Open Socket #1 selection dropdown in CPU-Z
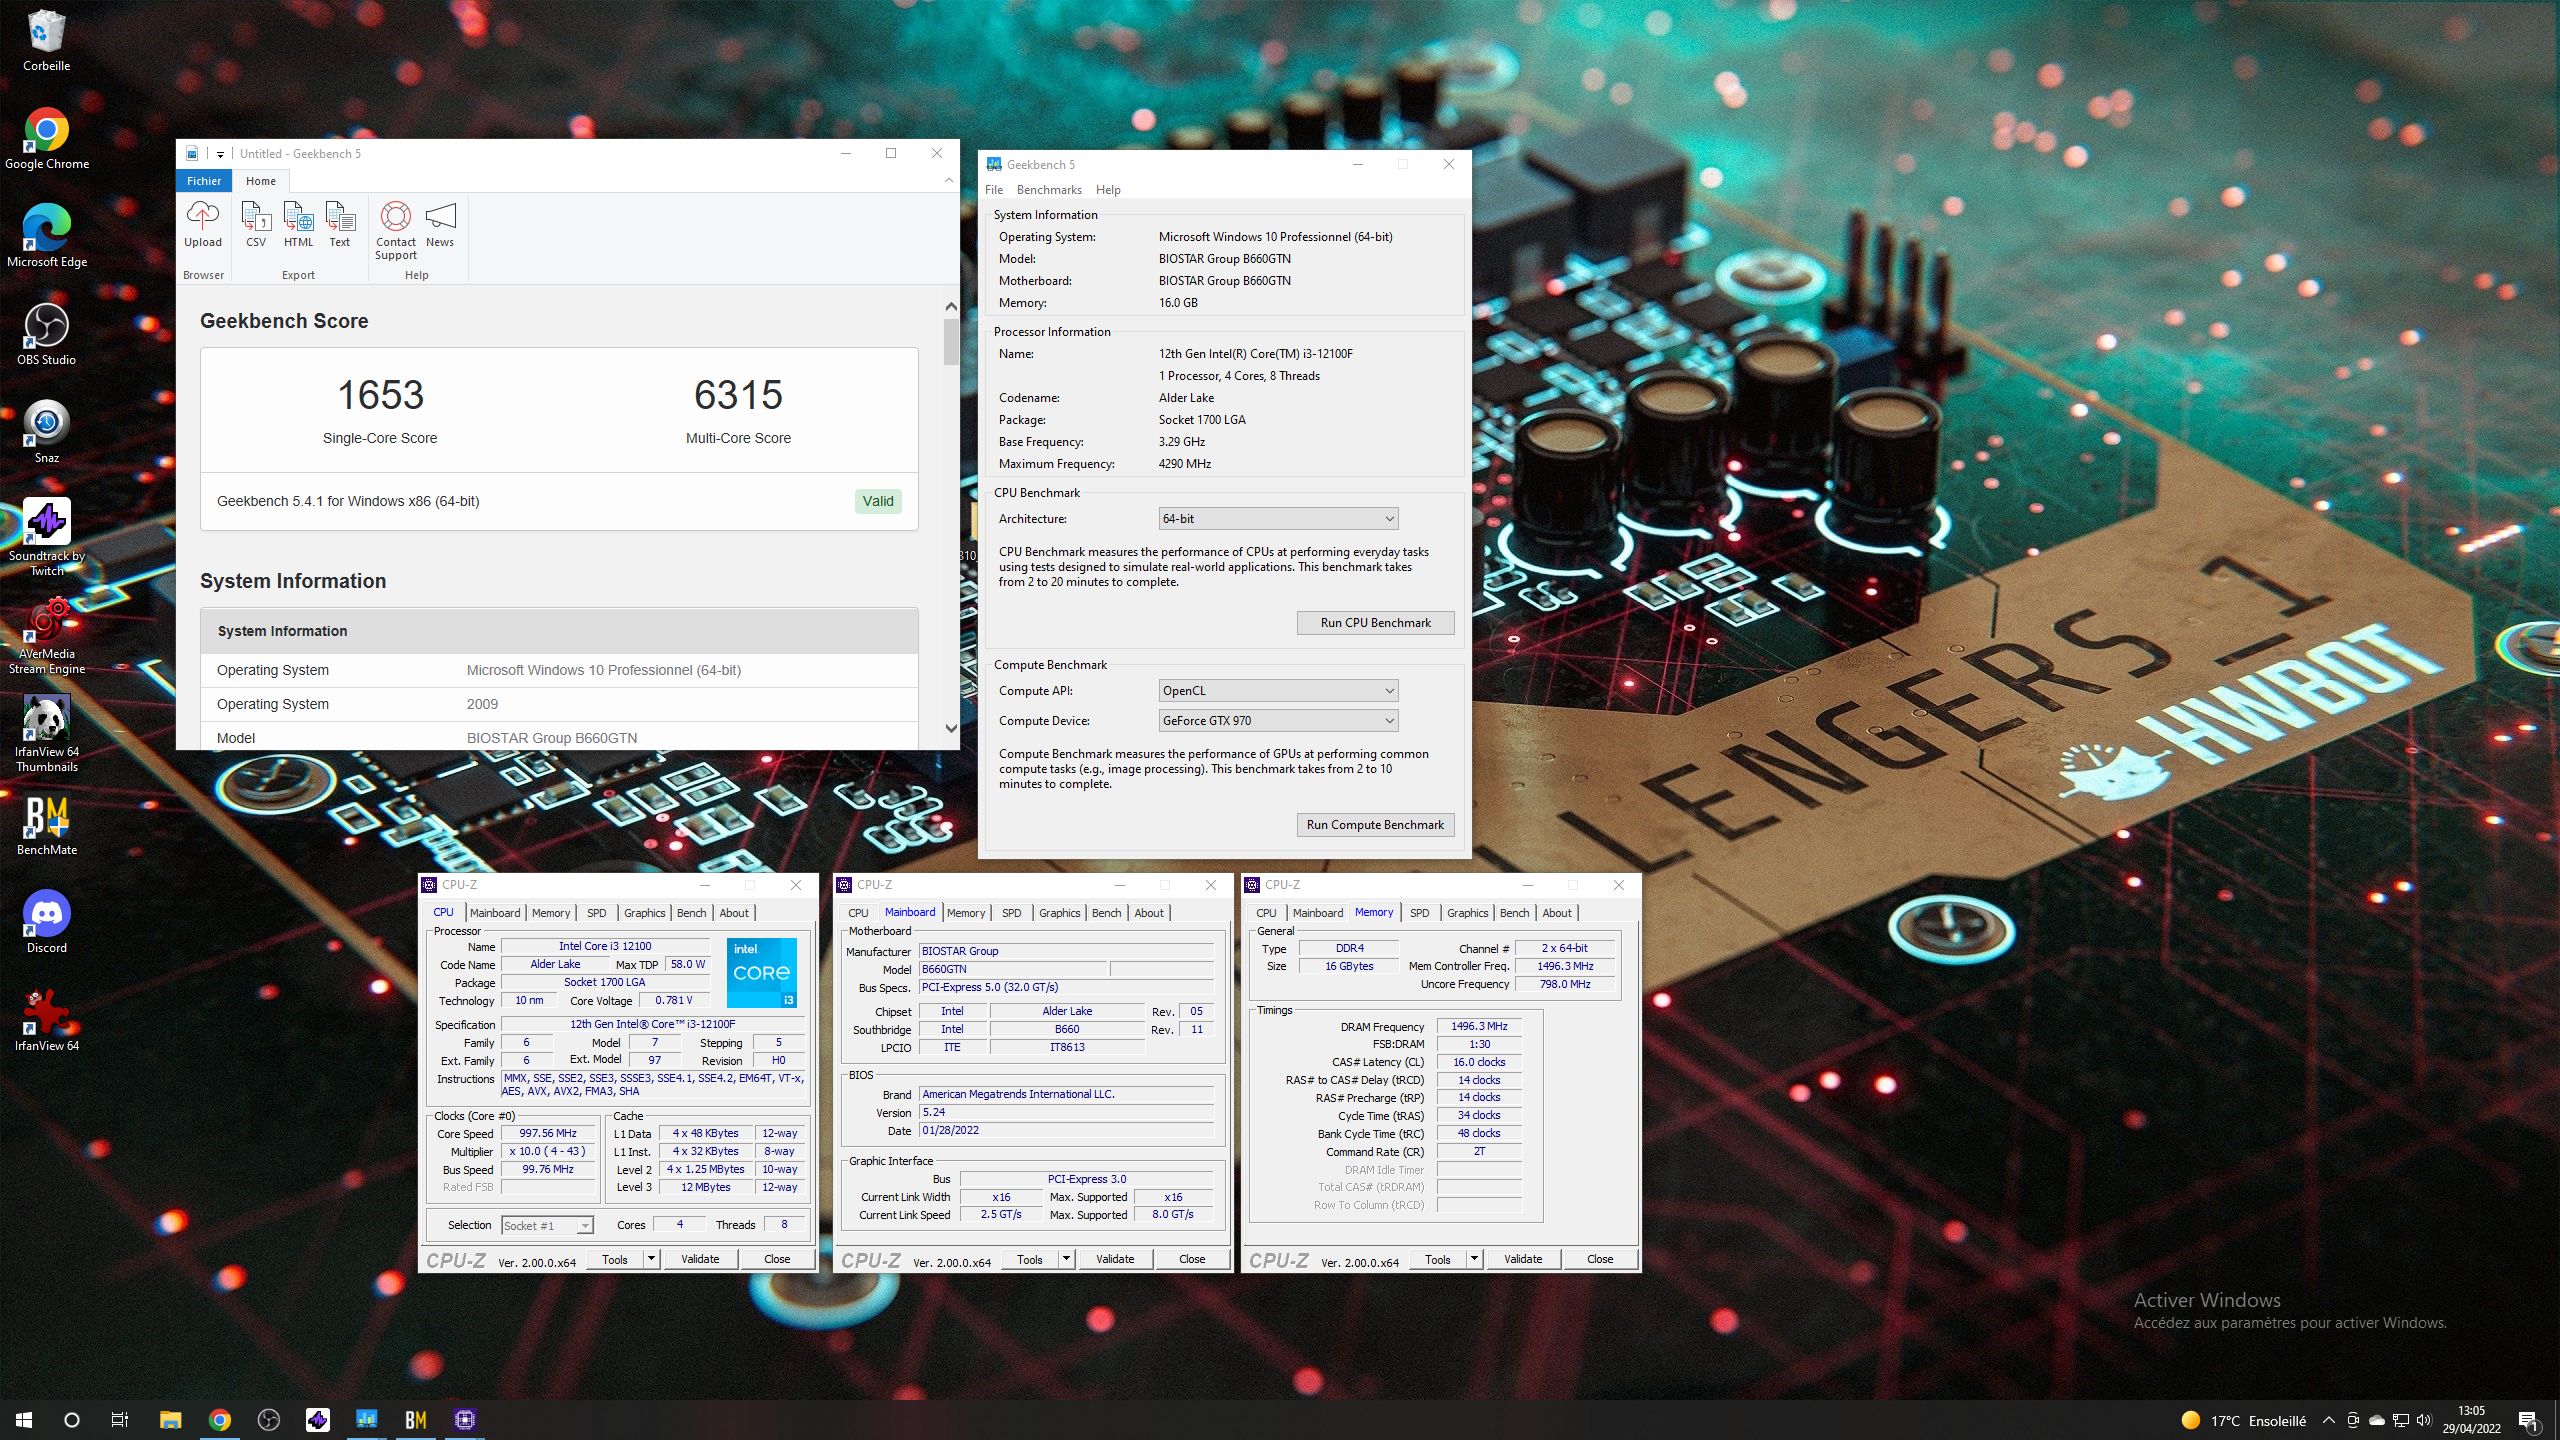 coord(547,1225)
